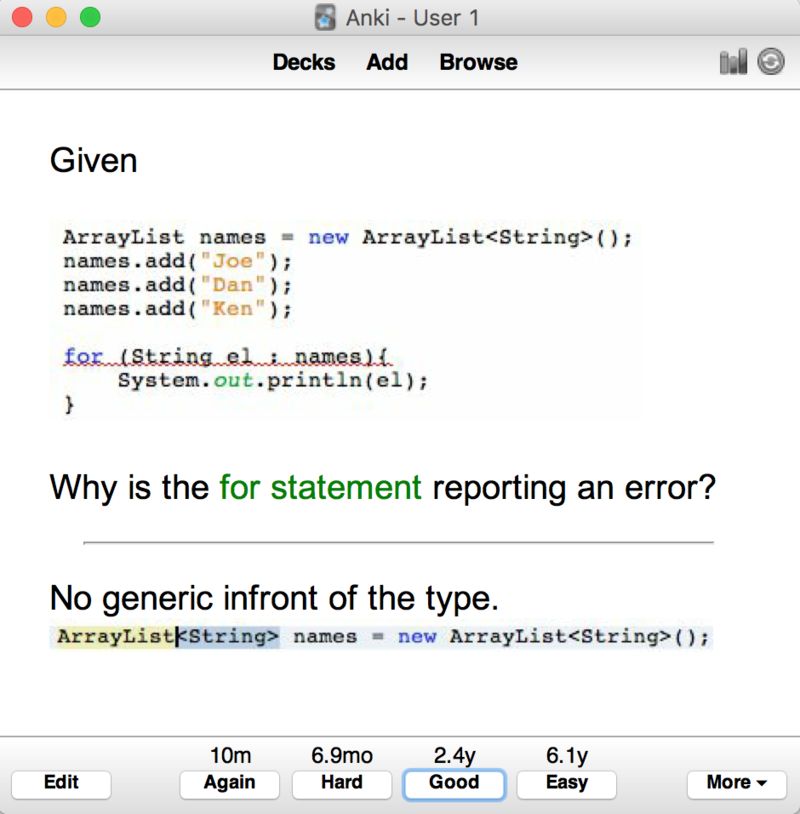Maximize the window using green button
The height and width of the screenshot is (814, 800).
click(90, 17)
